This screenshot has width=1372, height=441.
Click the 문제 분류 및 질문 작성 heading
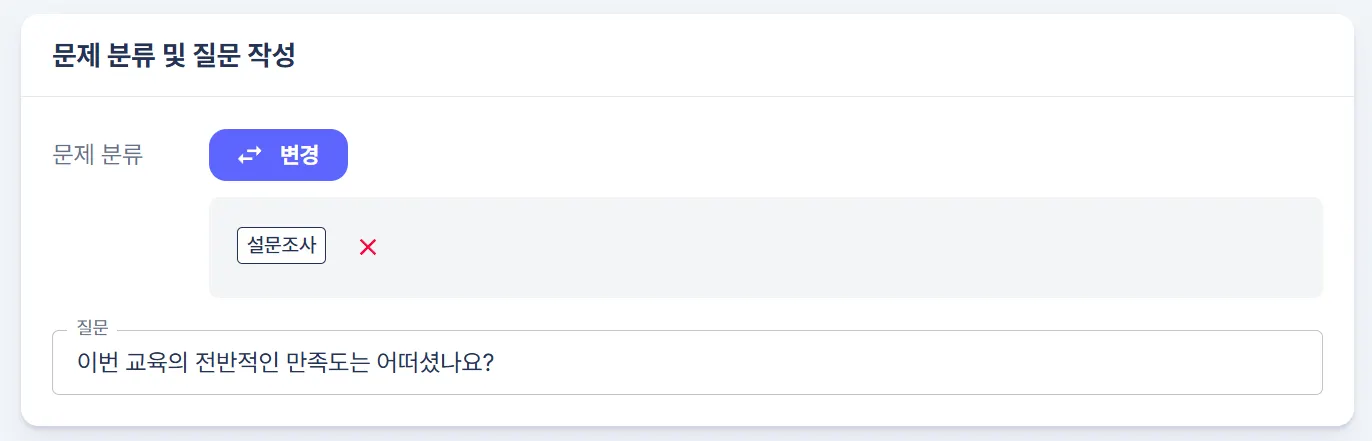[x=173, y=56]
